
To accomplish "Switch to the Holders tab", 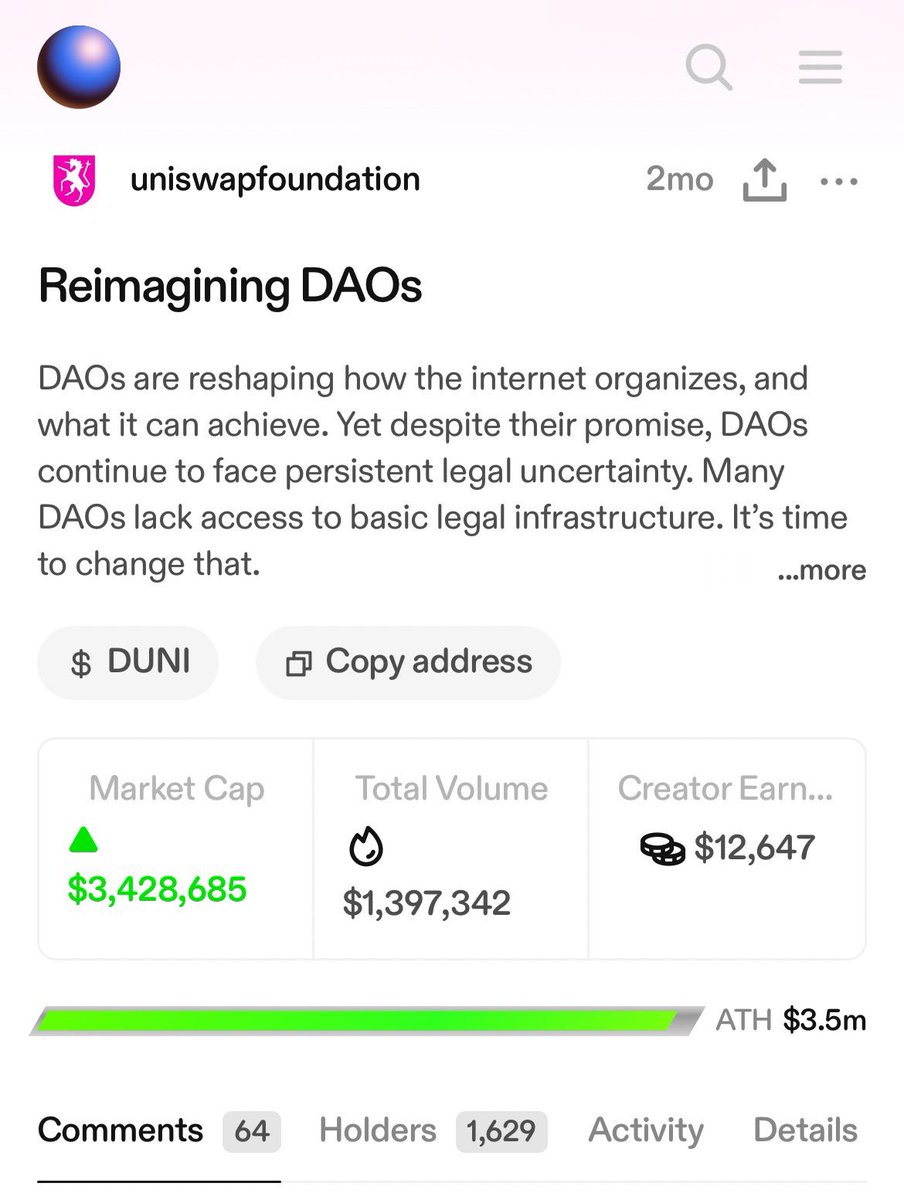I will tap(378, 1131).
